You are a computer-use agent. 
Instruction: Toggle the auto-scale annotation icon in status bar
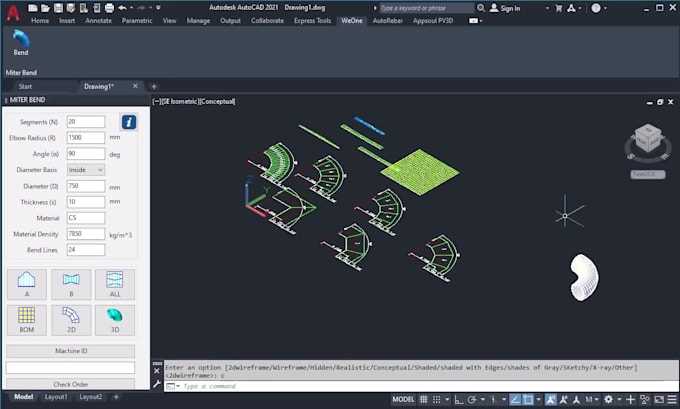pos(564,399)
